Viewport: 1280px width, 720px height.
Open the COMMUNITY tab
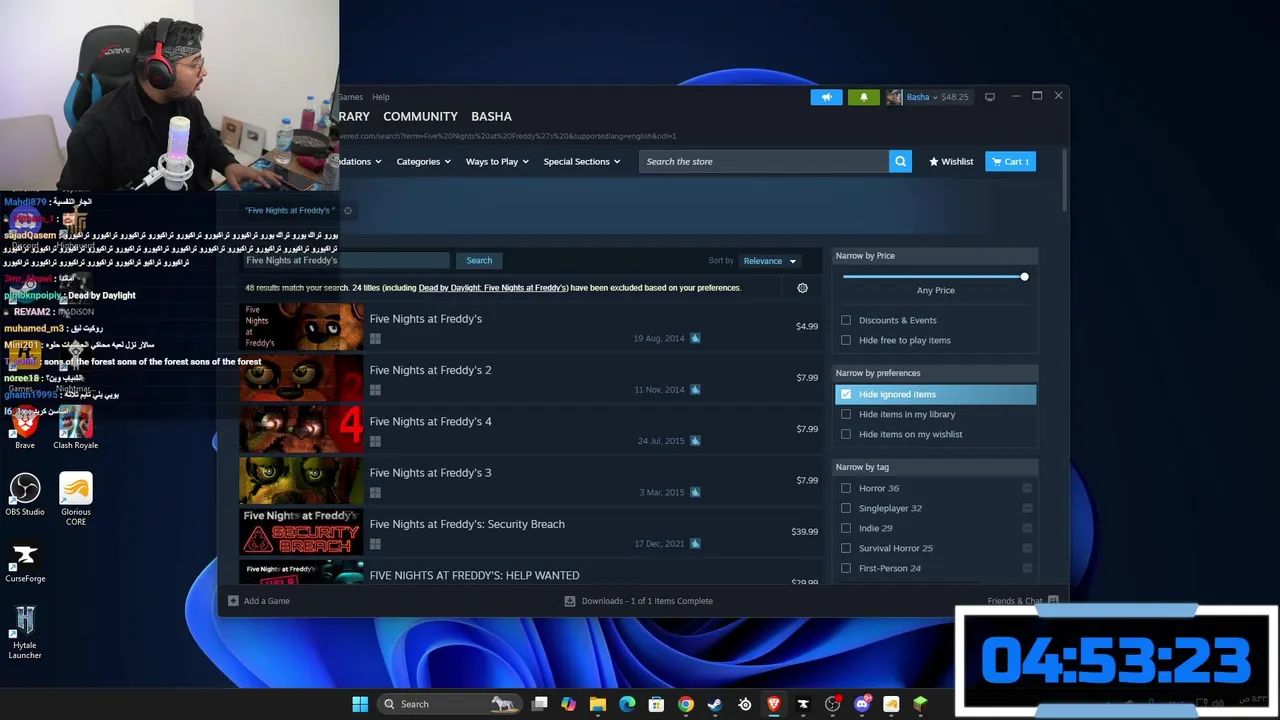pyautogui.click(x=420, y=116)
